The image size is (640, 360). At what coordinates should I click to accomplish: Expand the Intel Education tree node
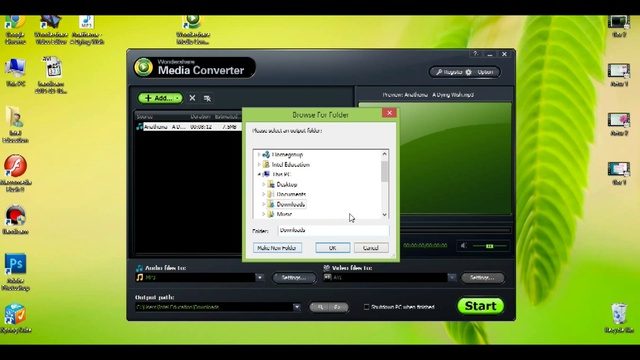[x=258, y=164]
